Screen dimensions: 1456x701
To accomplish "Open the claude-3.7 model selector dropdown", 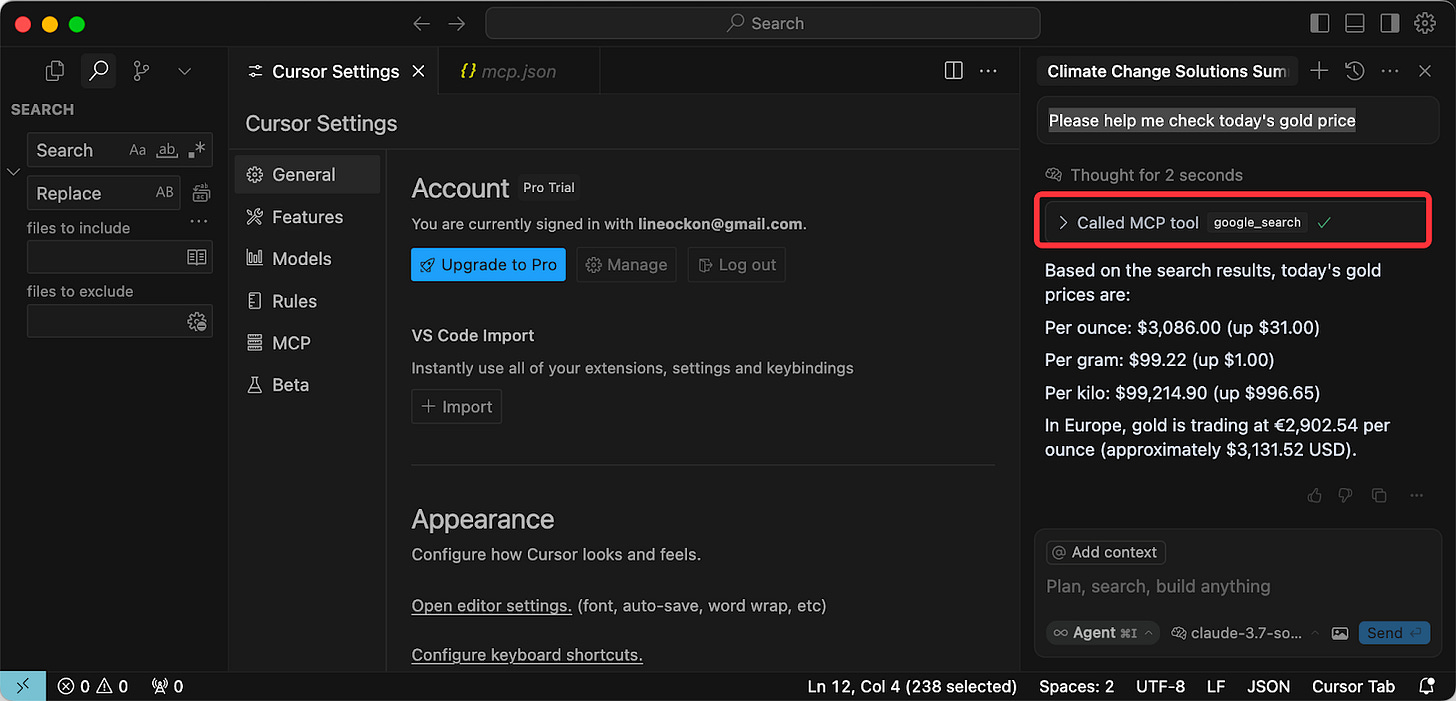I will 1246,633.
